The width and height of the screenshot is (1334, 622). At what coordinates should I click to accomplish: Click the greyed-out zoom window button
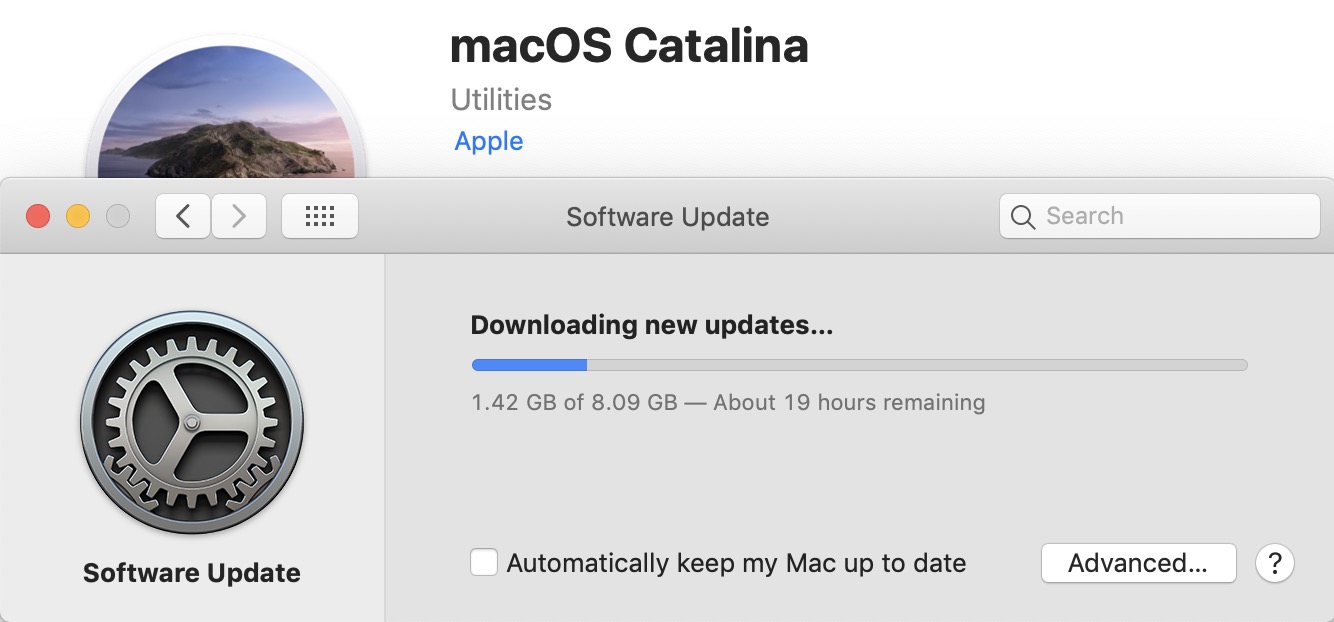click(x=118, y=216)
